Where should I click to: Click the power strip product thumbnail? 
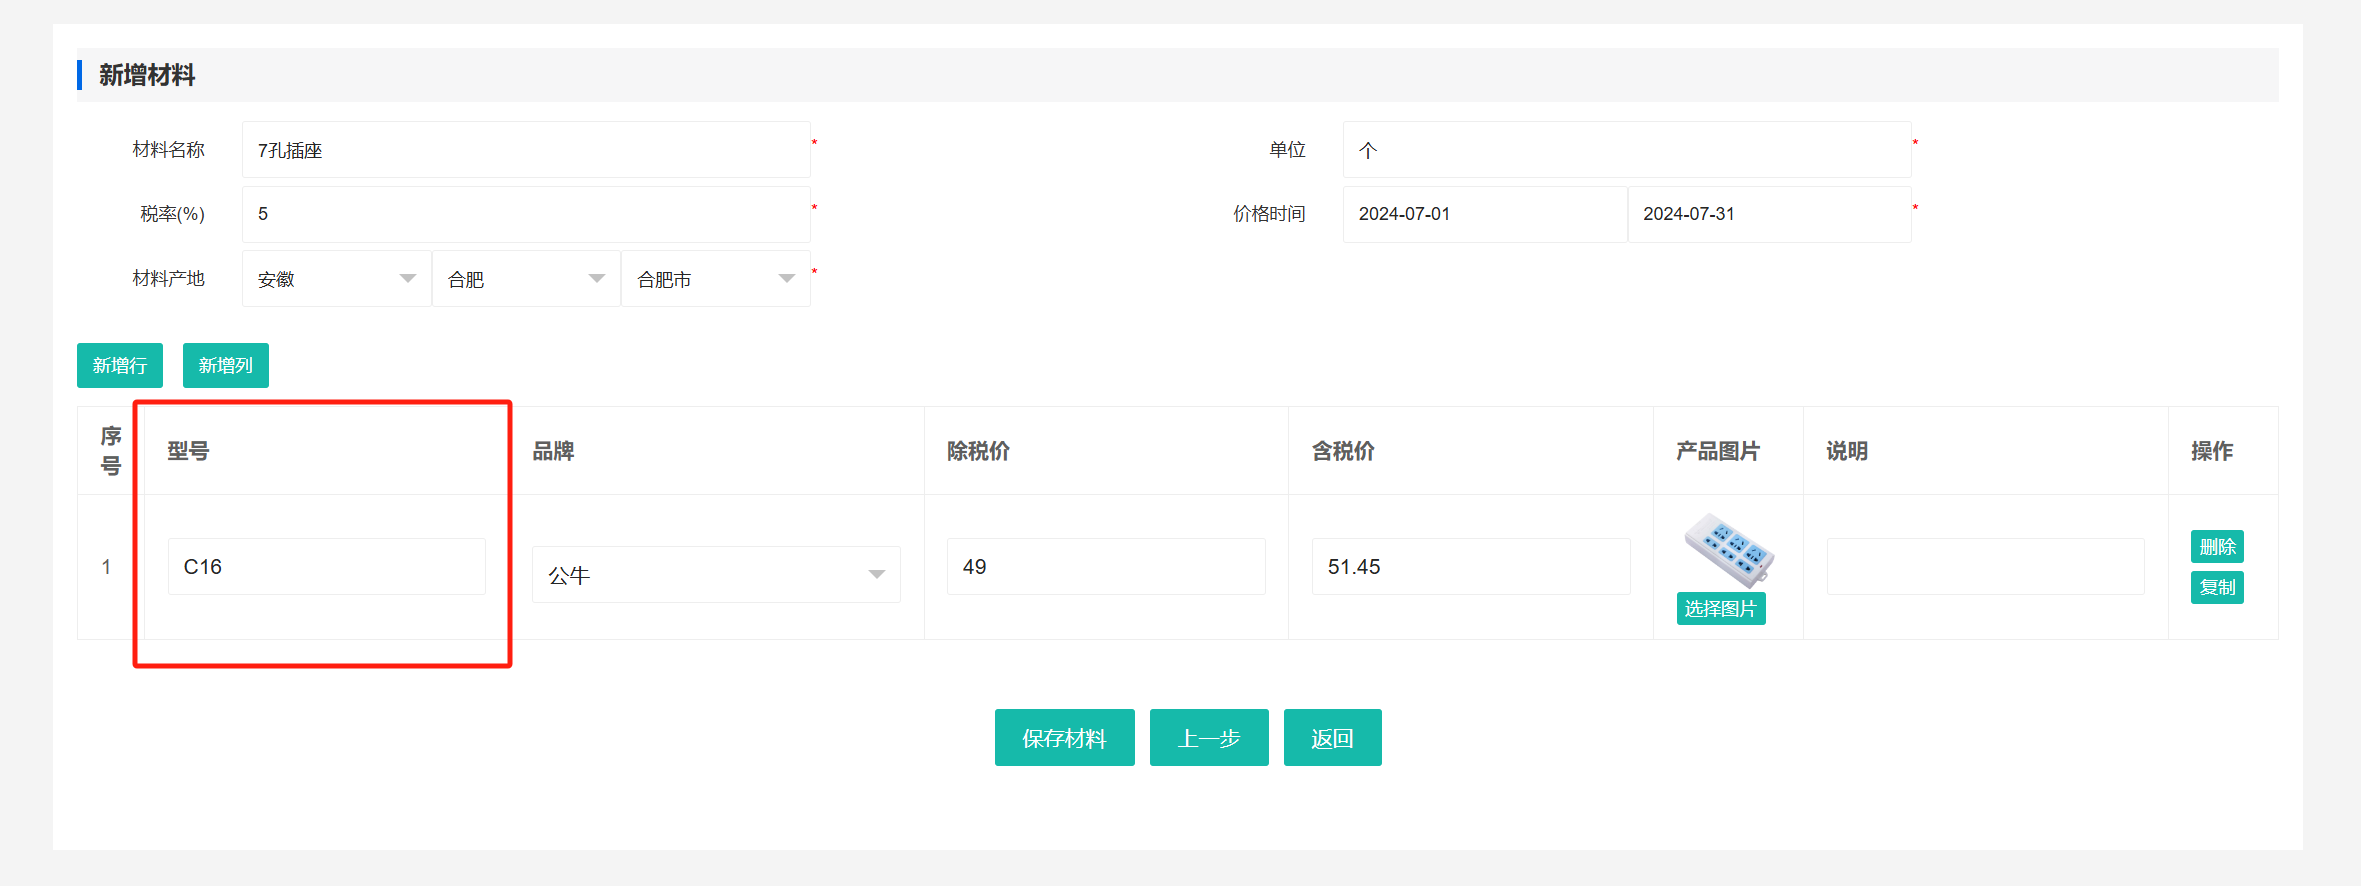1728,550
